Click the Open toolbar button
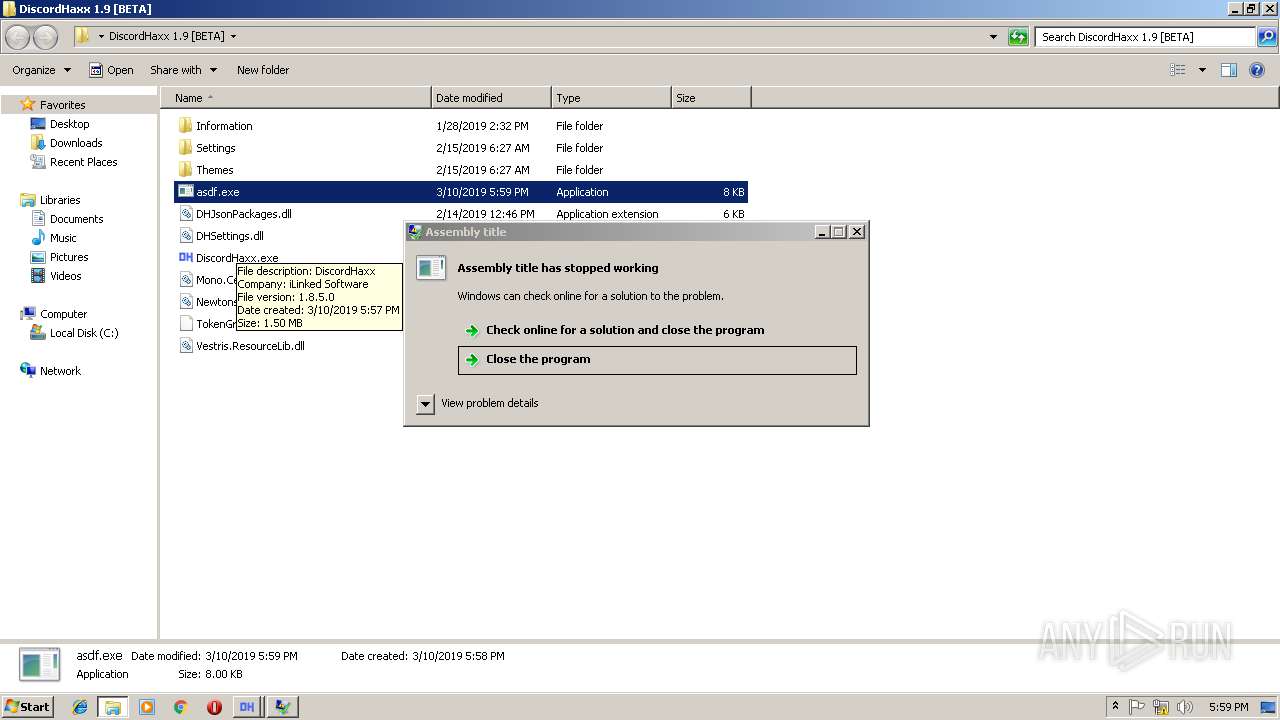Viewport: 1280px width, 720px height. (111, 70)
